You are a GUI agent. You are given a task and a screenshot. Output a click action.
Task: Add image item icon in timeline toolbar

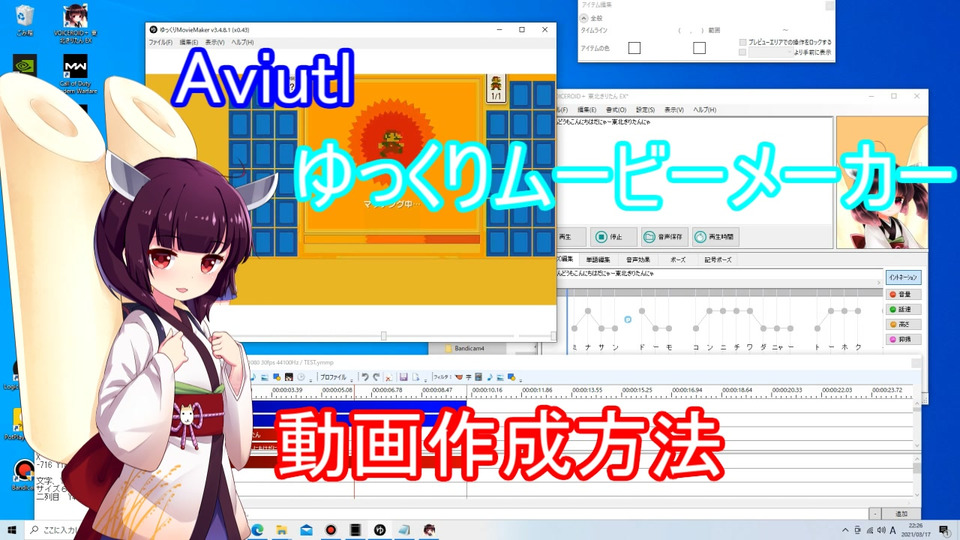(264, 377)
